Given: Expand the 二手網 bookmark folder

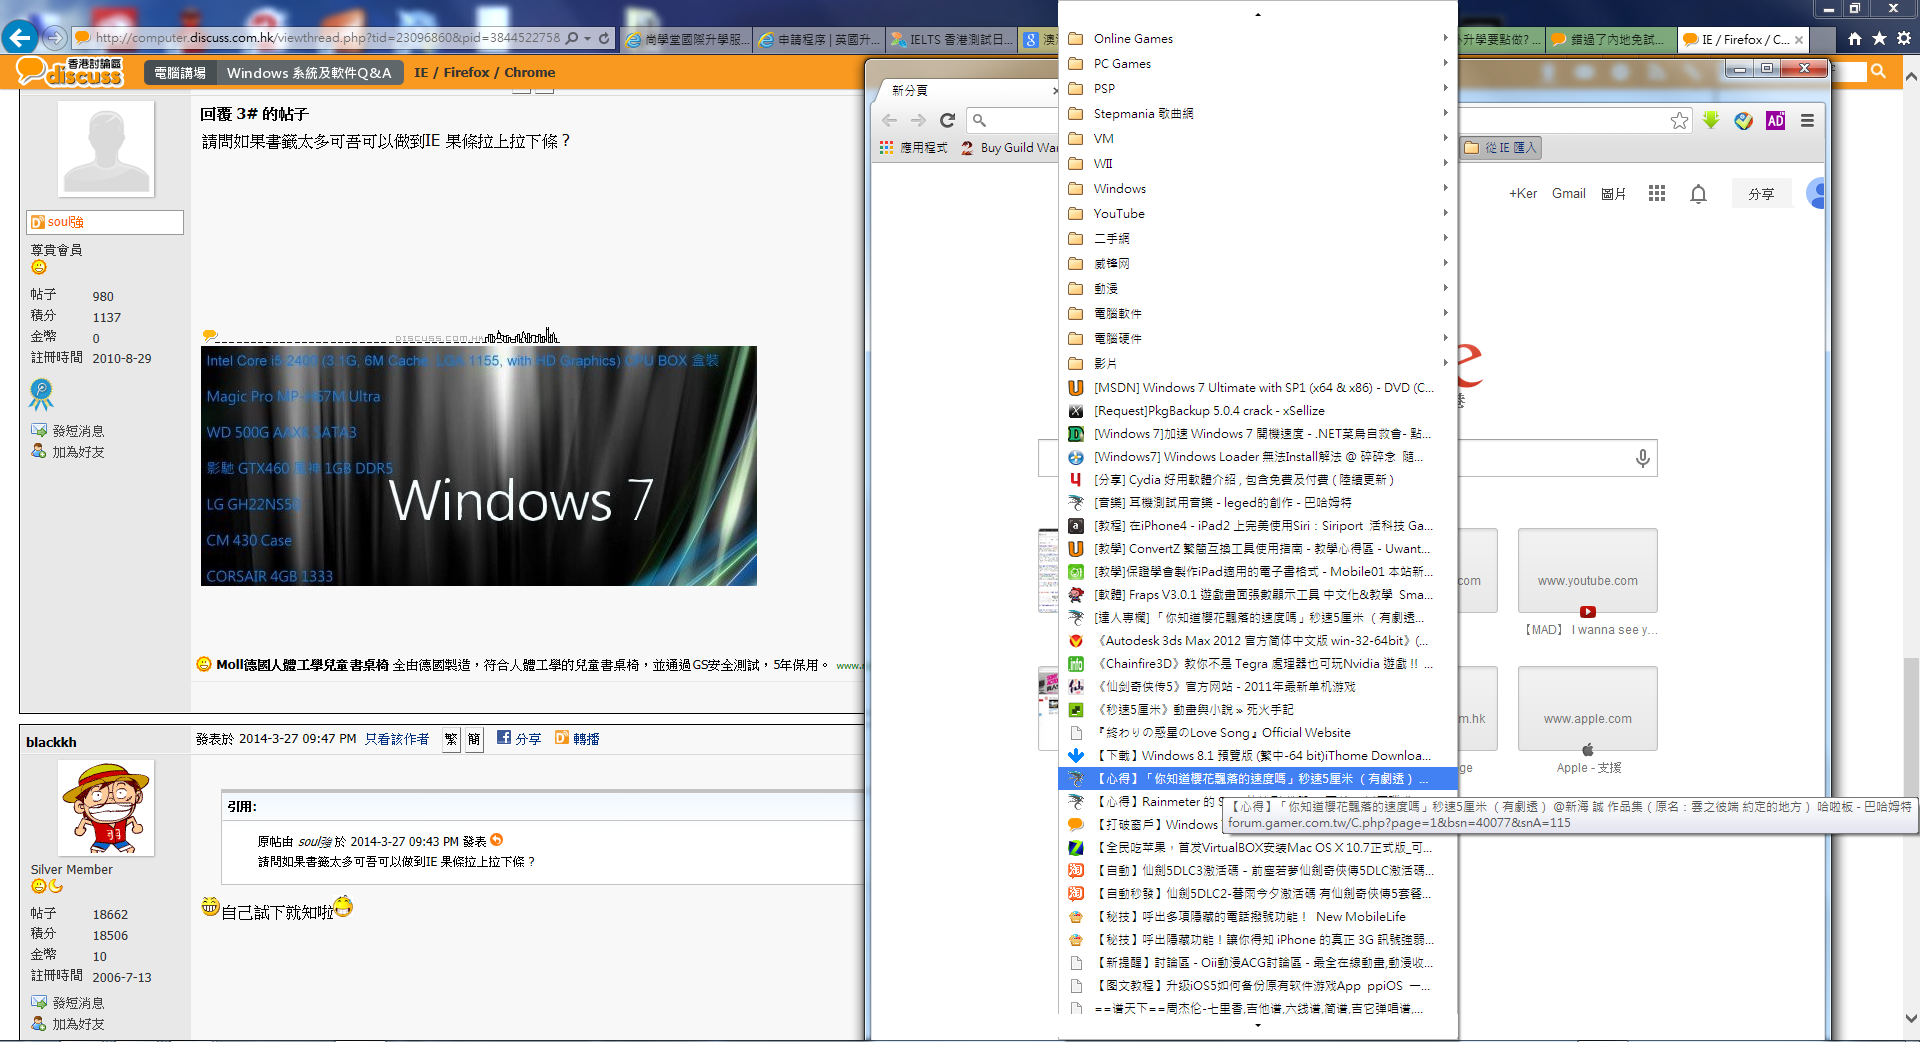Looking at the screenshot, I should pyautogui.click(x=1258, y=238).
